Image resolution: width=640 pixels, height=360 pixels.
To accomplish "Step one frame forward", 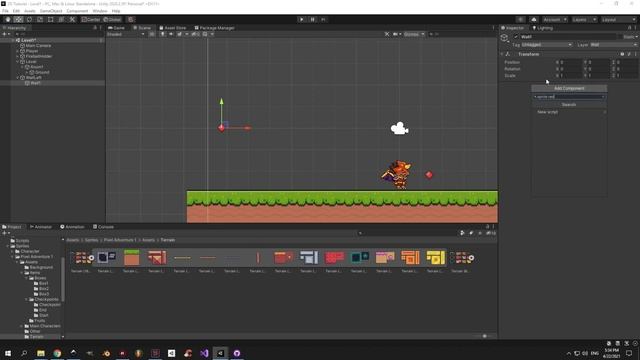I will [x=323, y=20].
